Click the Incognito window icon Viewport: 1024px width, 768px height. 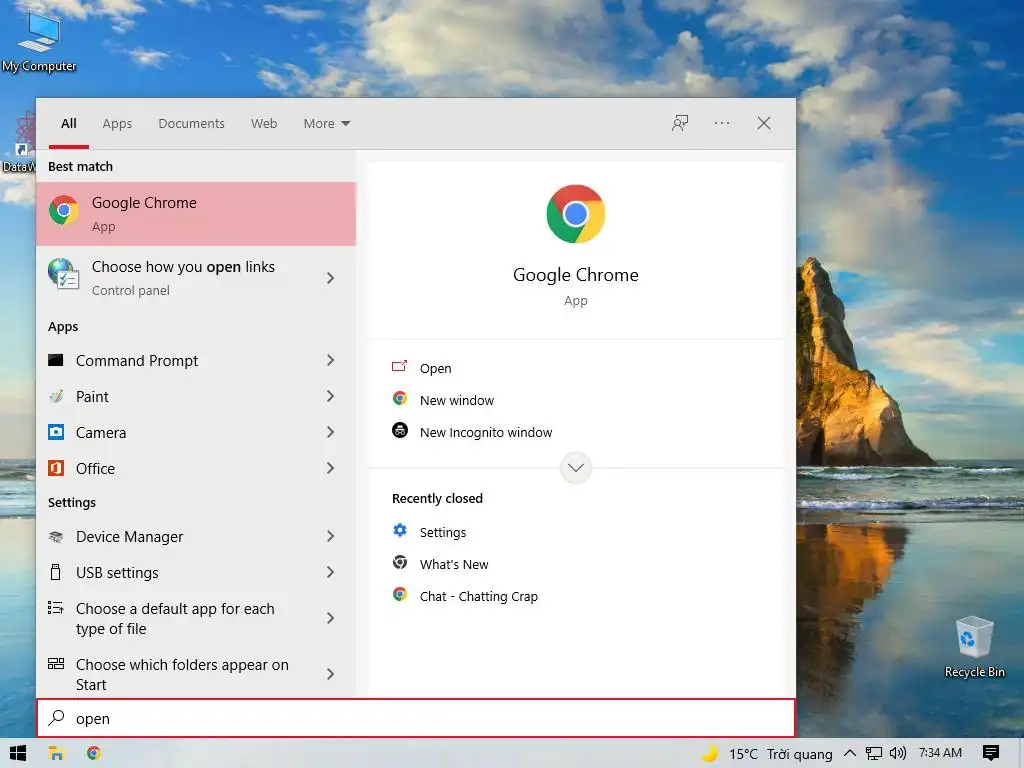tap(400, 431)
